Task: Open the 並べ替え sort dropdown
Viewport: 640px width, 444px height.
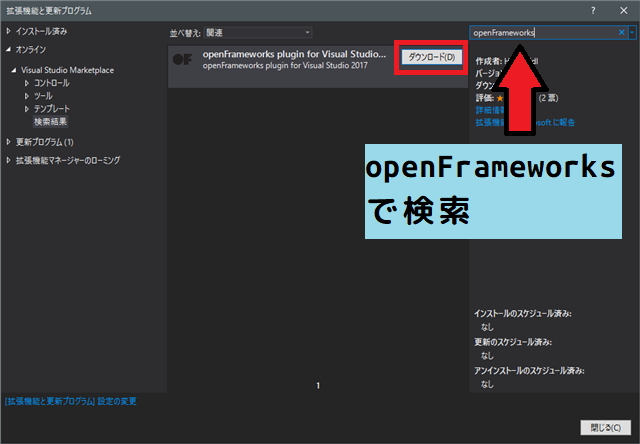Action: 258,33
